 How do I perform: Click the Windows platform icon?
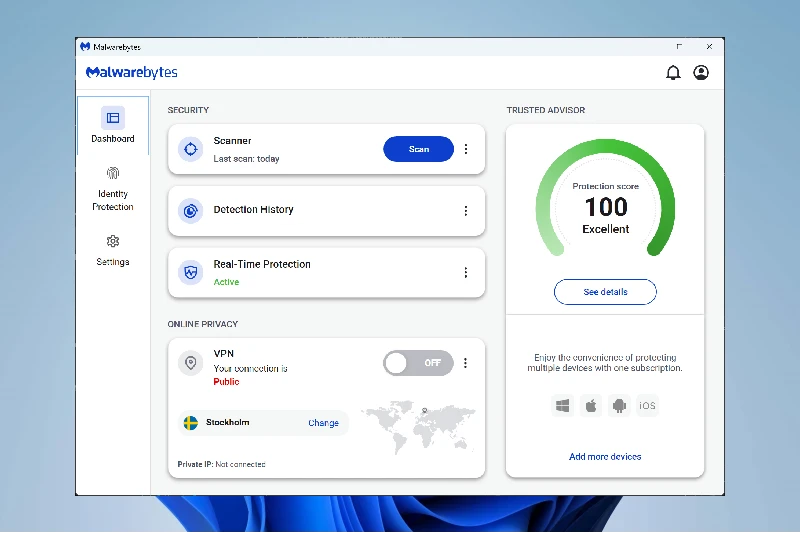[x=563, y=406]
